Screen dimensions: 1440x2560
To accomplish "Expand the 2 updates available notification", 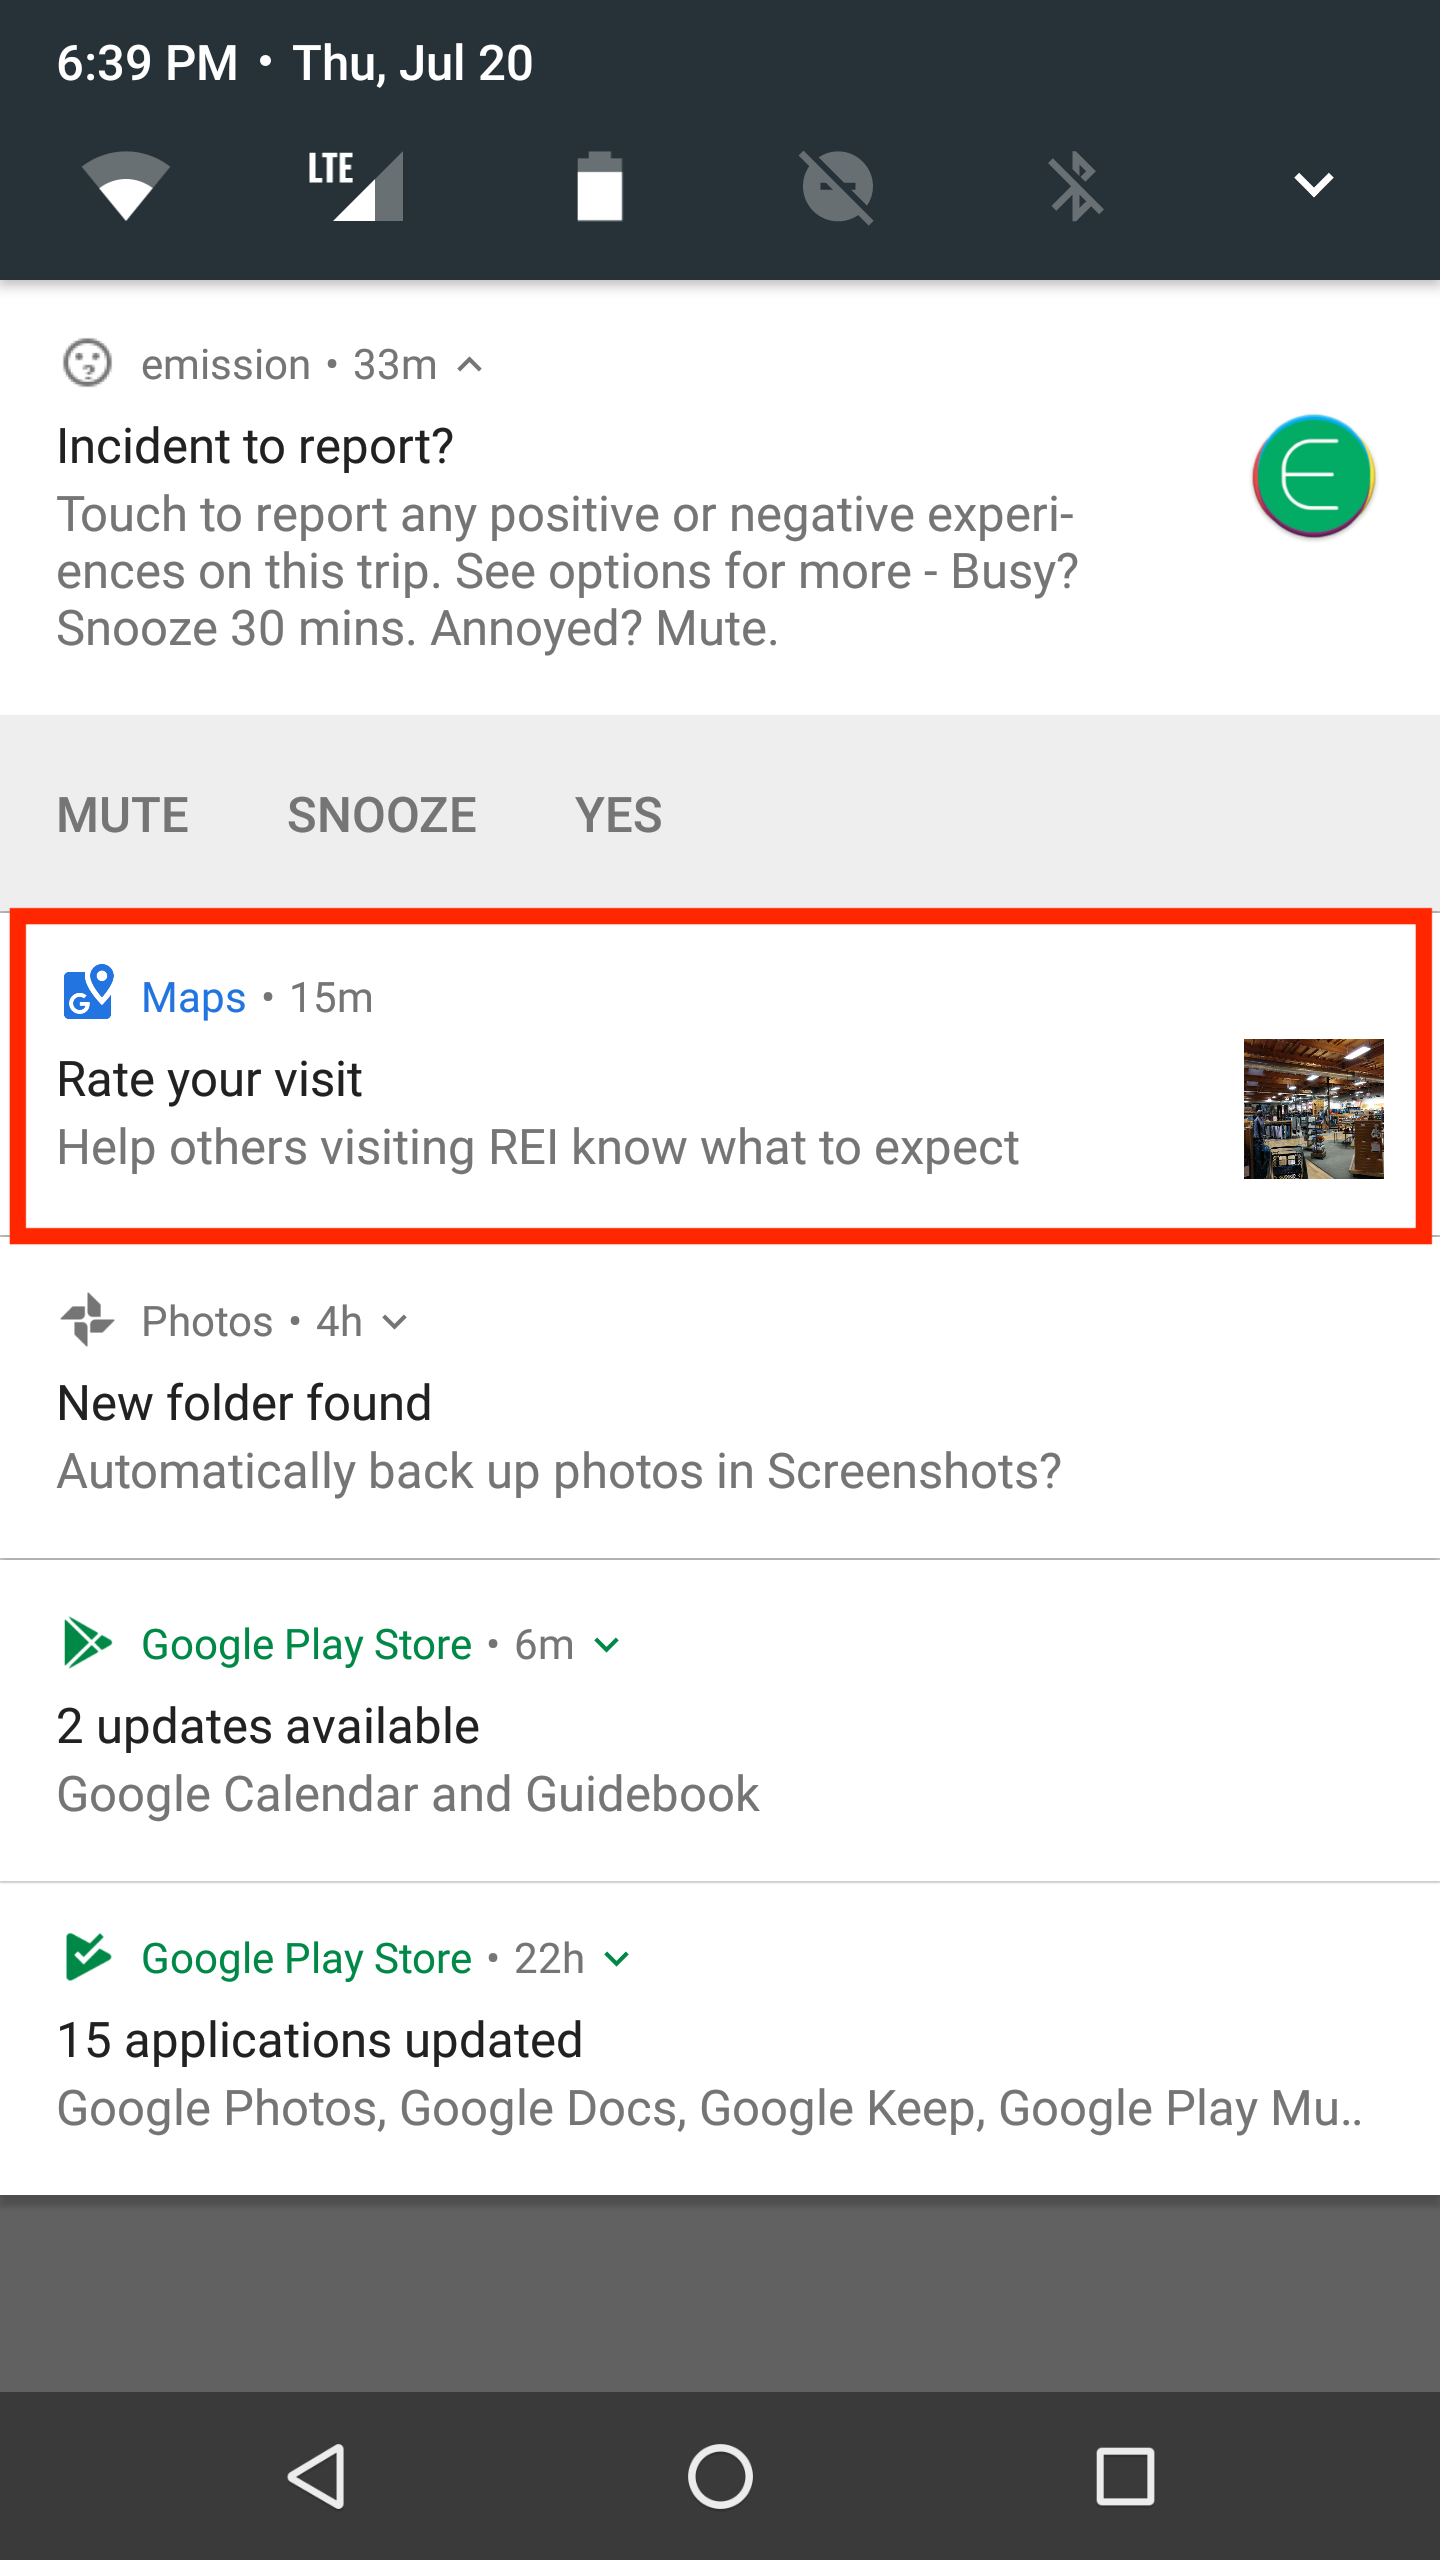I will click(607, 1645).
